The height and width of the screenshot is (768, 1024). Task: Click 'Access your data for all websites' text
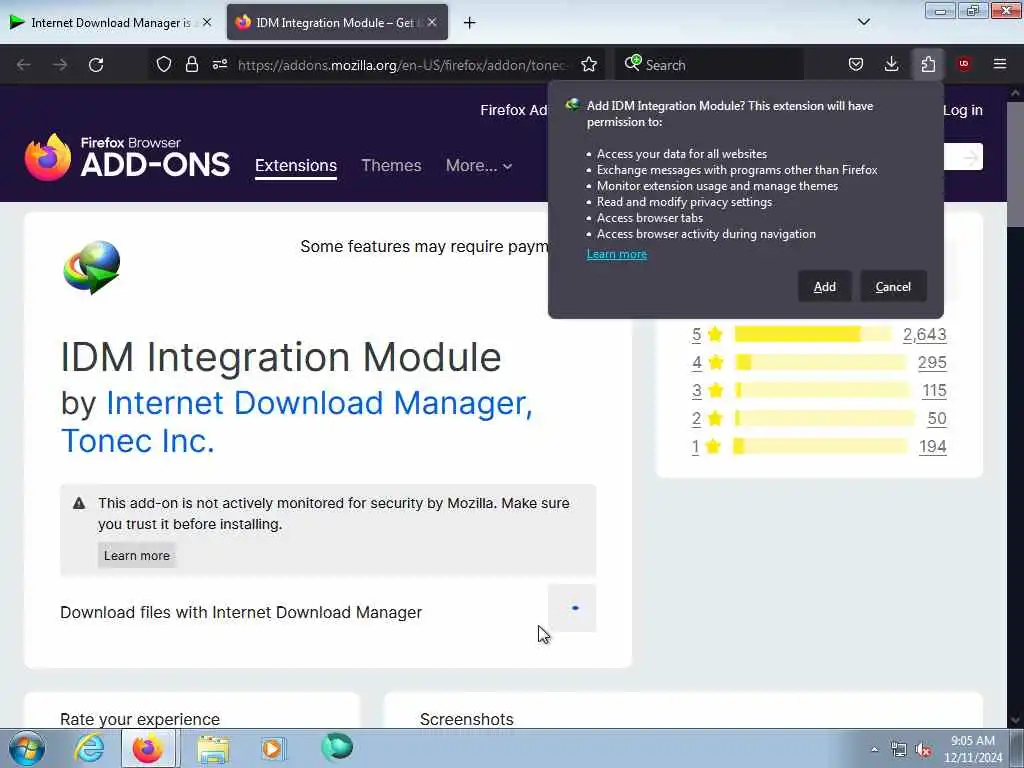coord(682,154)
